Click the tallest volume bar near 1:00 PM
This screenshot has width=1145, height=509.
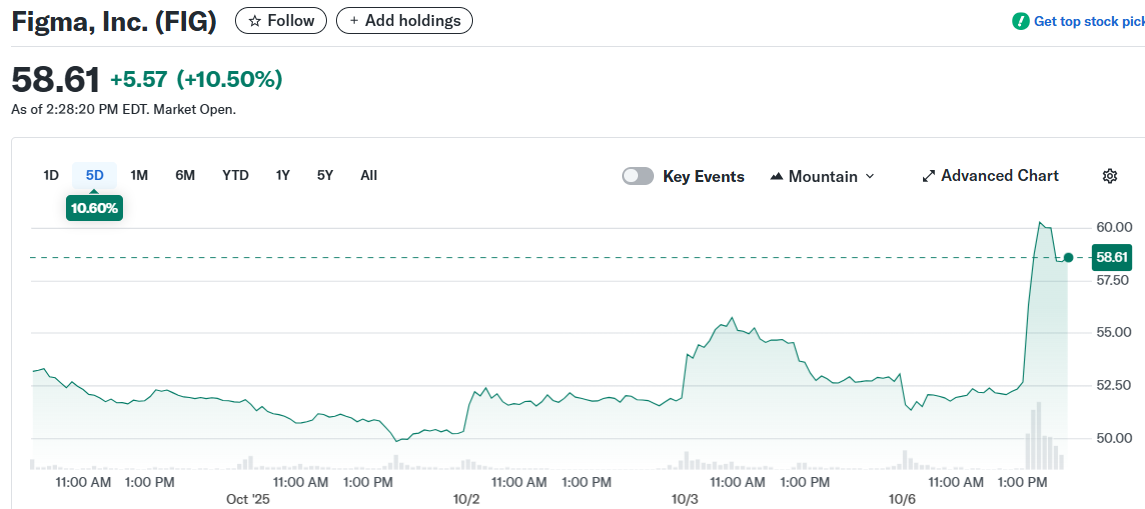pyautogui.click(x=1039, y=436)
